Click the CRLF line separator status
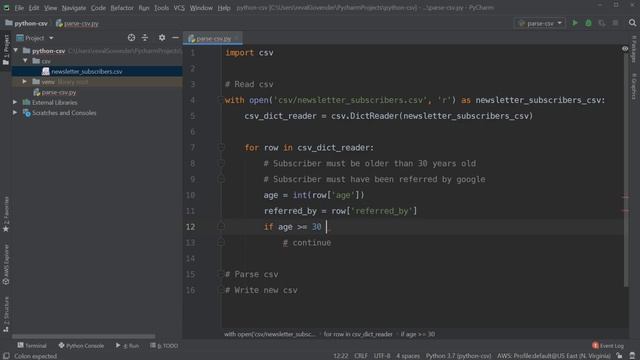Image resolution: width=640 pixels, height=360 pixels. (x=361, y=356)
